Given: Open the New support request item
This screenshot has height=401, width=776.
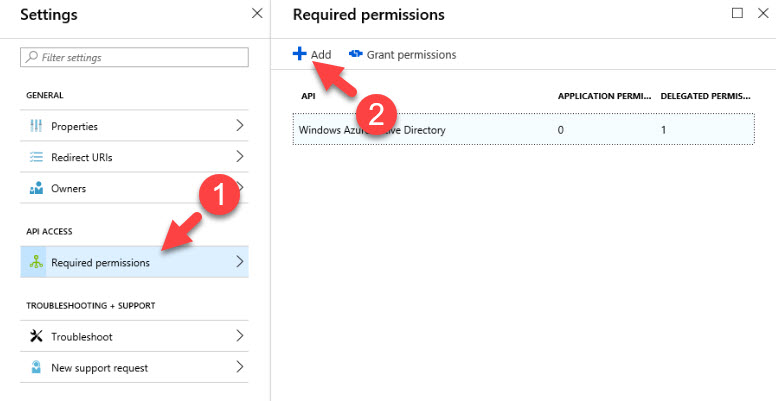Looking at the screenshot, I should point(99,368).
